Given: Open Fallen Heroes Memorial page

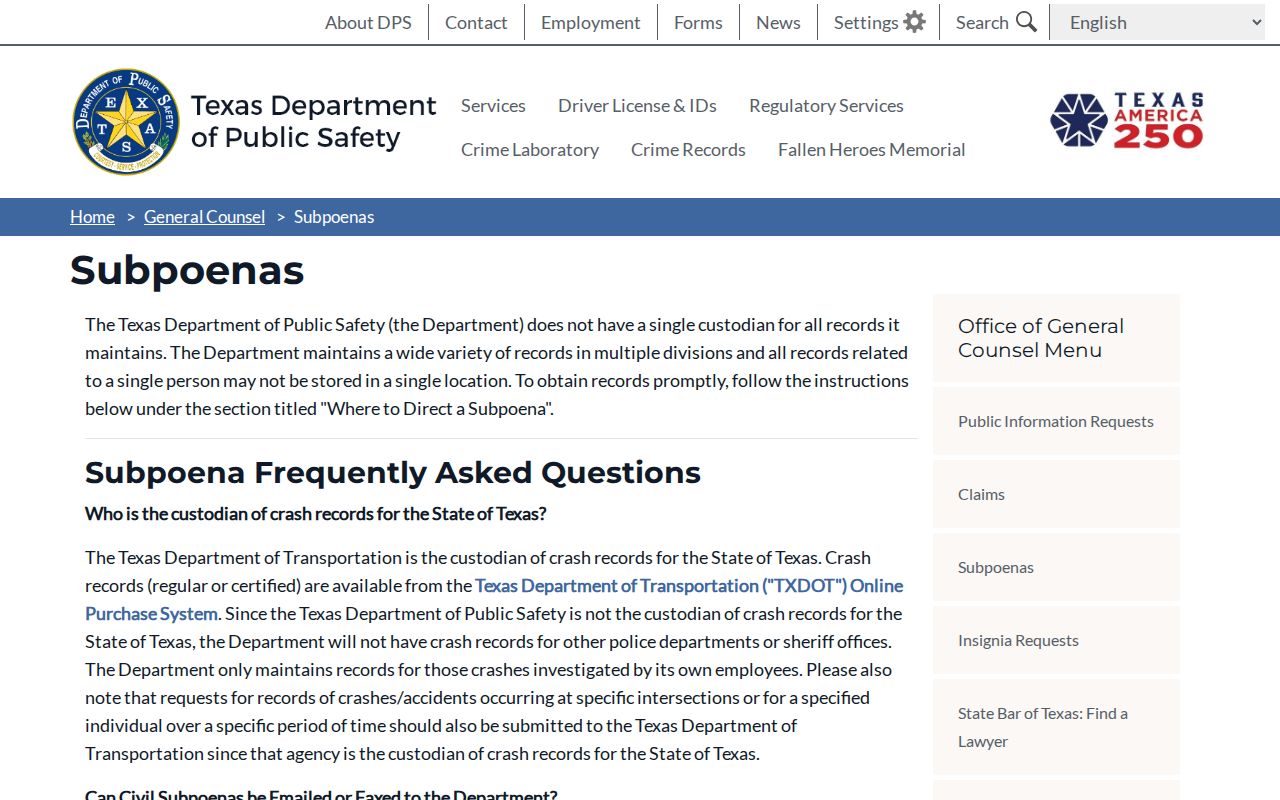Looking at the screenshot, I should 872,149.
